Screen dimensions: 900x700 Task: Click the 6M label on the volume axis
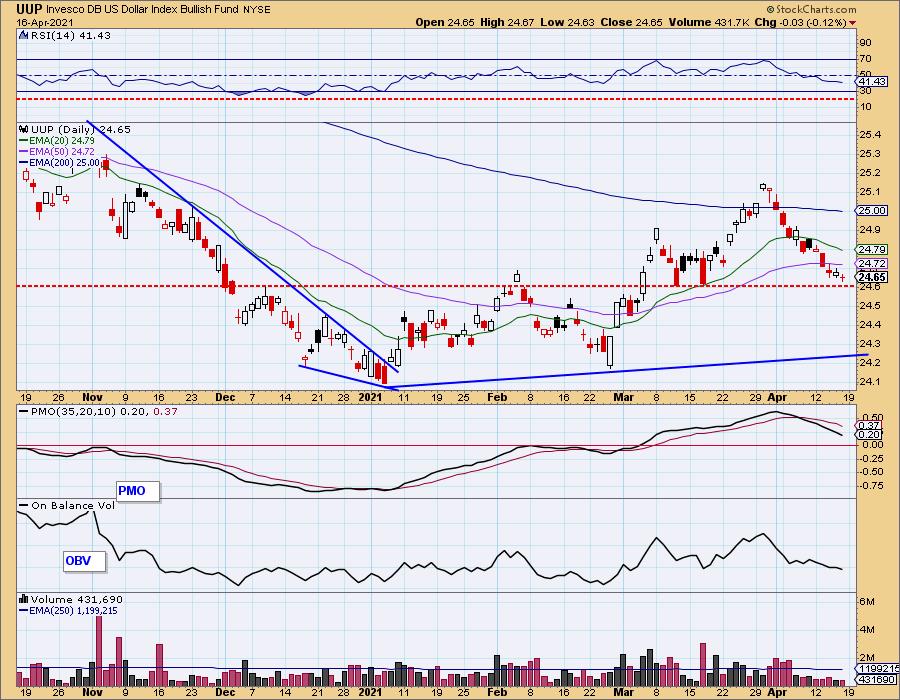pos(867,601)
